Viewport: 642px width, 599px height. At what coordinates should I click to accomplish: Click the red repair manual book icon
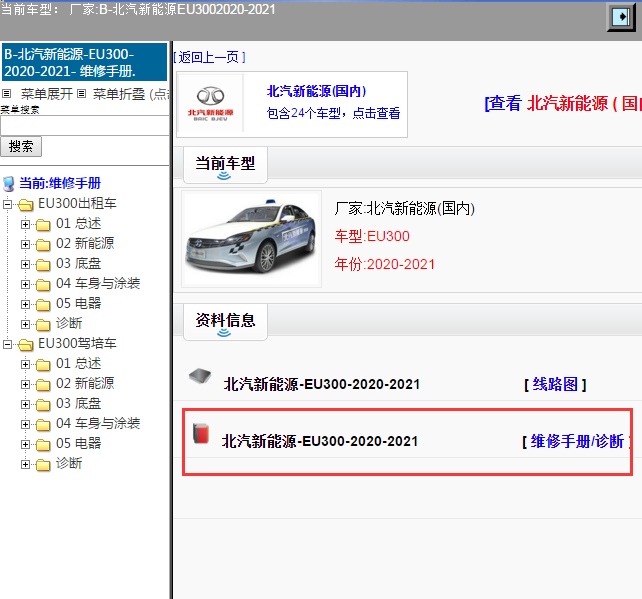tap(201, 434)
